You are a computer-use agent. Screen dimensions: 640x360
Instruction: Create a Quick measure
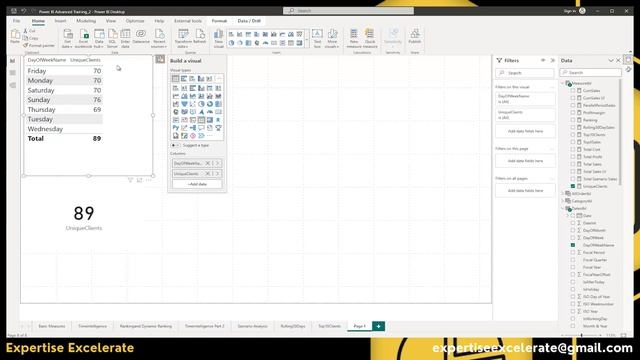pyautogui.click(x=370, y=39)
